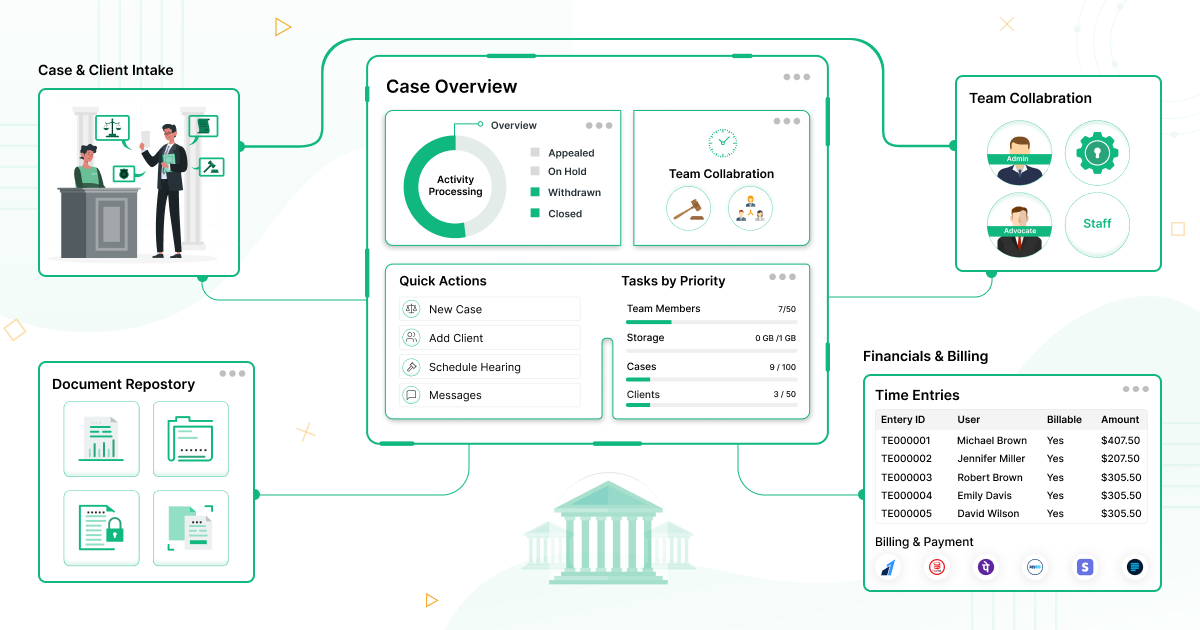Viewport: 1200px width, 630px height.
Task: Click the 7/50 Team Members value
Action: 787,309
